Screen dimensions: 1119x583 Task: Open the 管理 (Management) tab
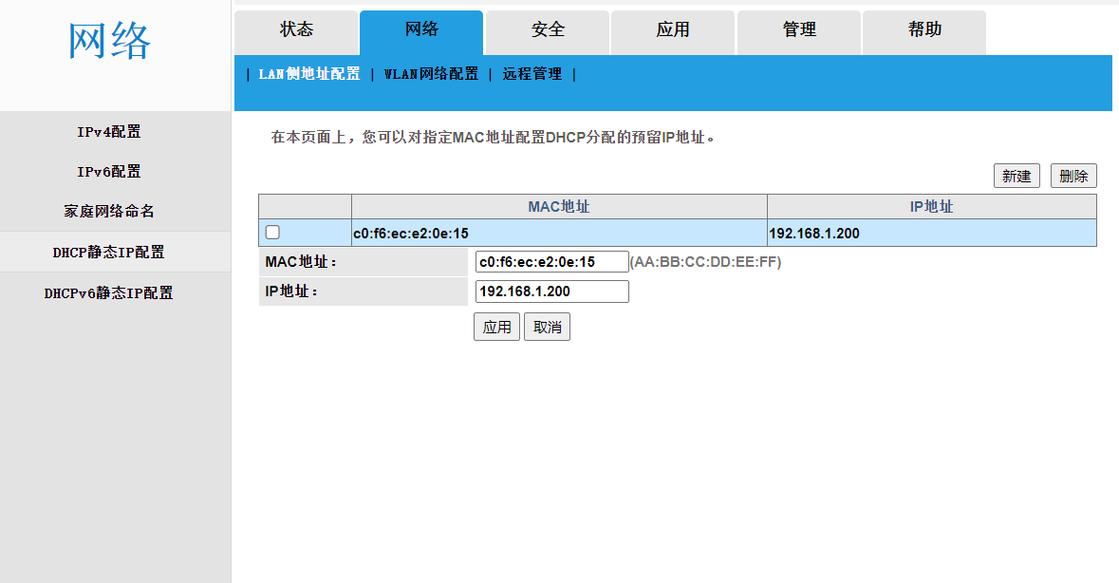798,30
